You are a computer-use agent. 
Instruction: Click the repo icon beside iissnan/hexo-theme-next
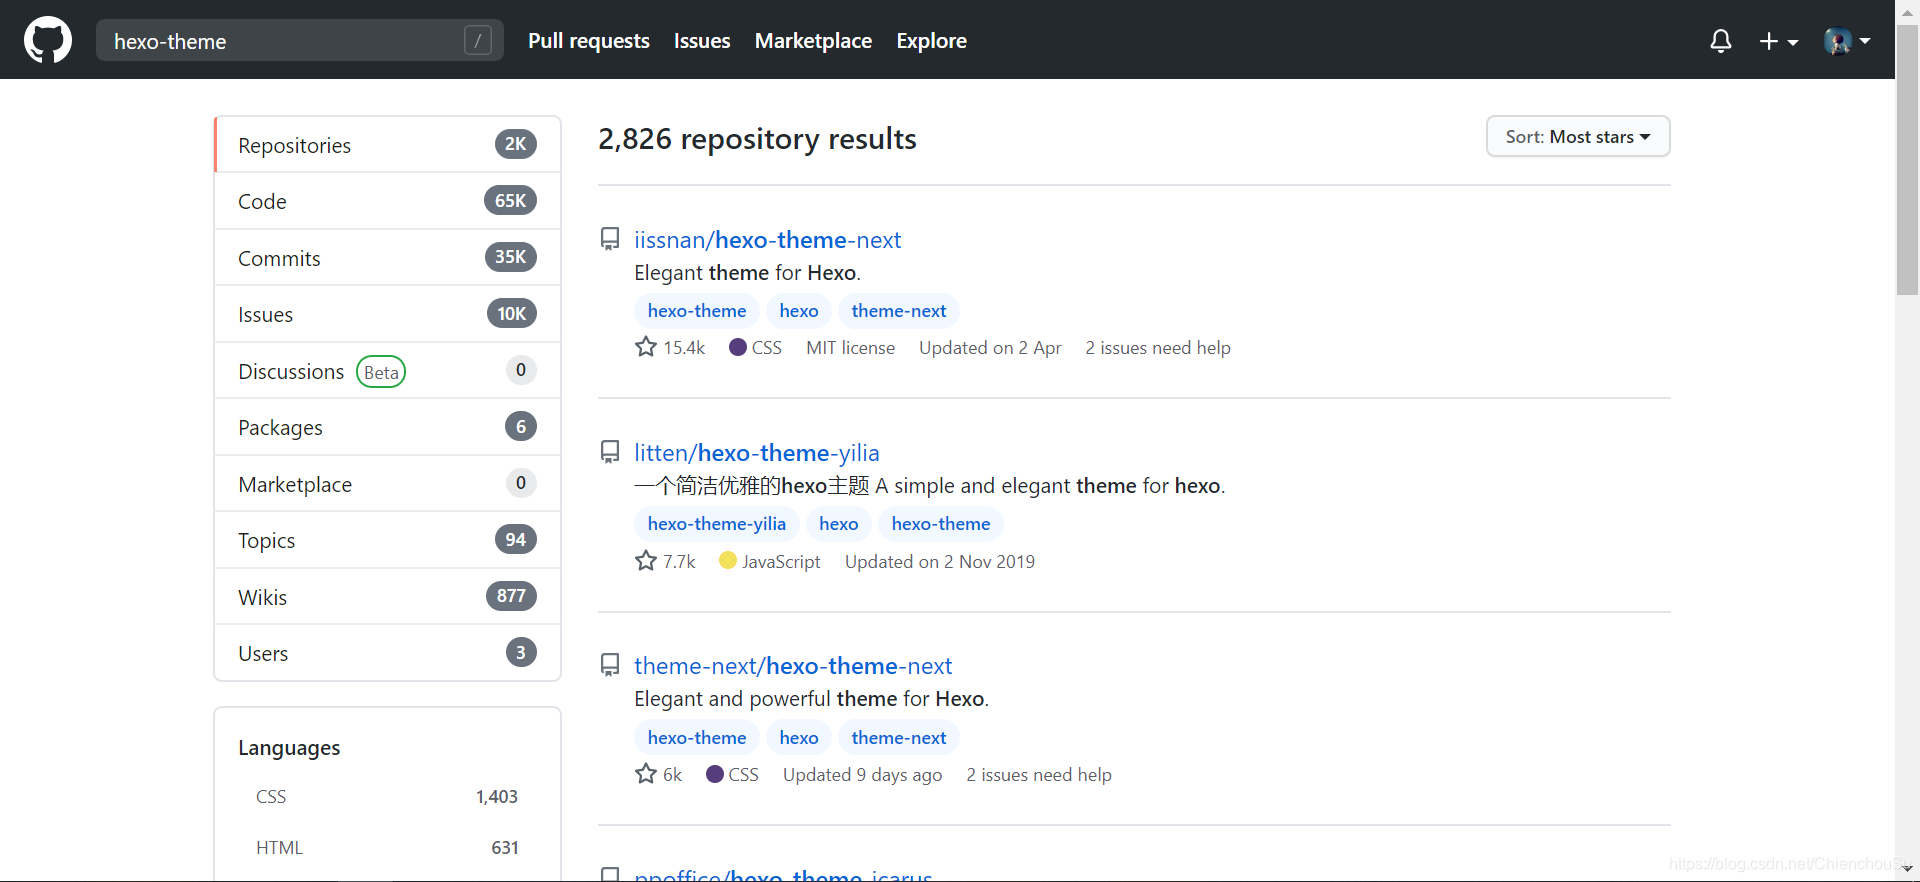tap(610, 239)
